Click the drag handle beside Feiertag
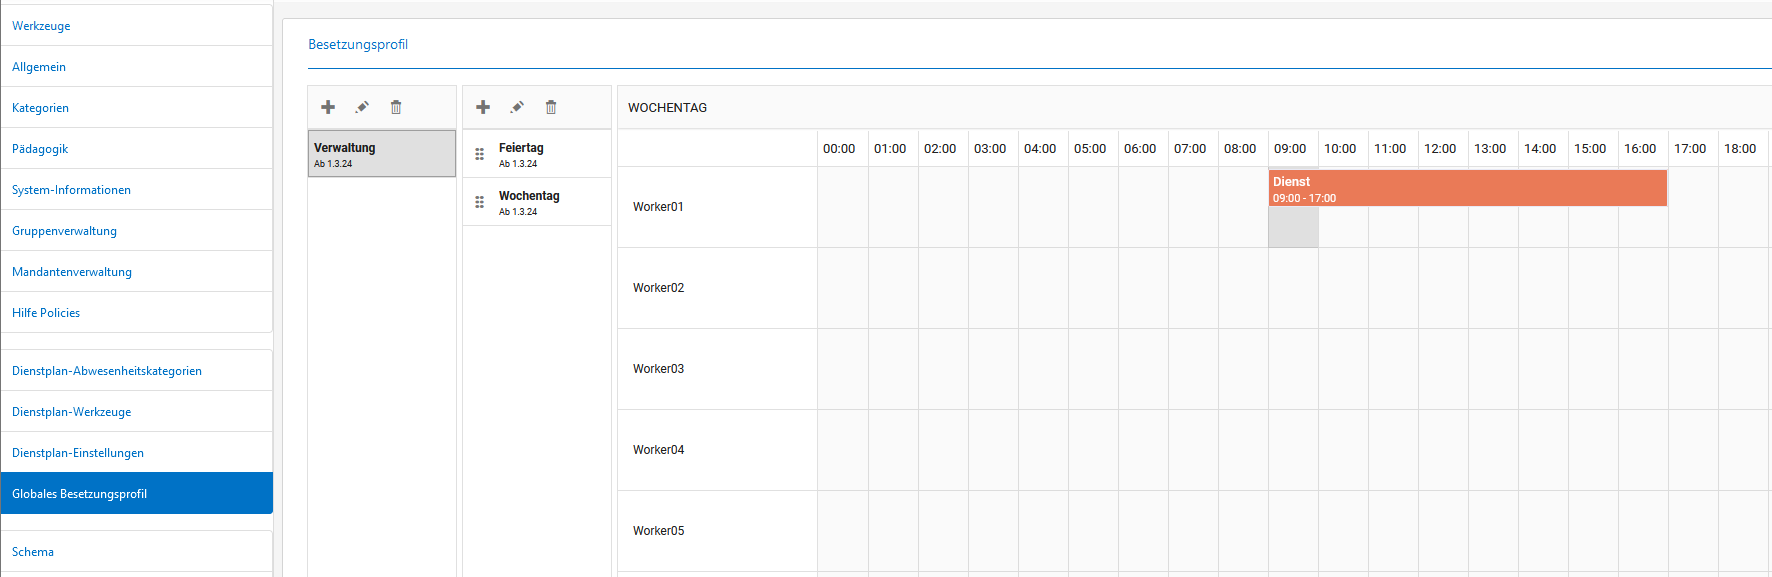The height and width of the screenshot is (577, 1772). click(x=480, y=154)
